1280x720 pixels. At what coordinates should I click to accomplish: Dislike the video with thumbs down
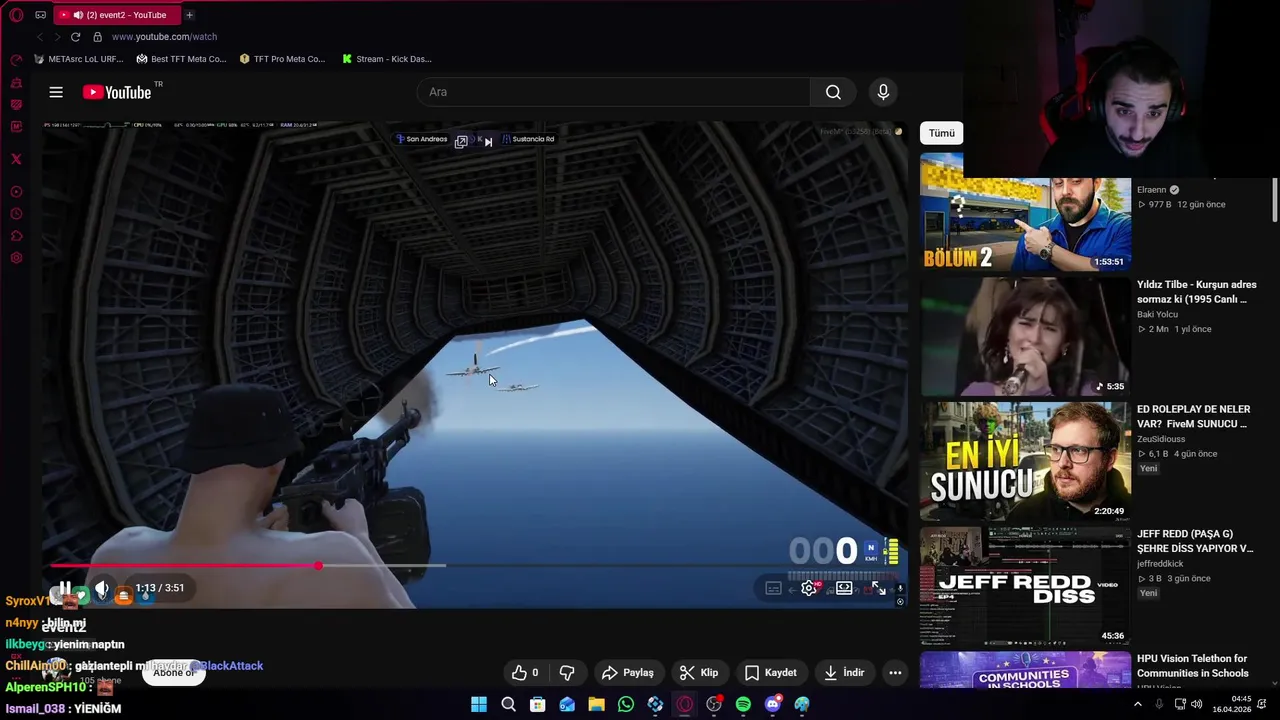coord(567,673)
